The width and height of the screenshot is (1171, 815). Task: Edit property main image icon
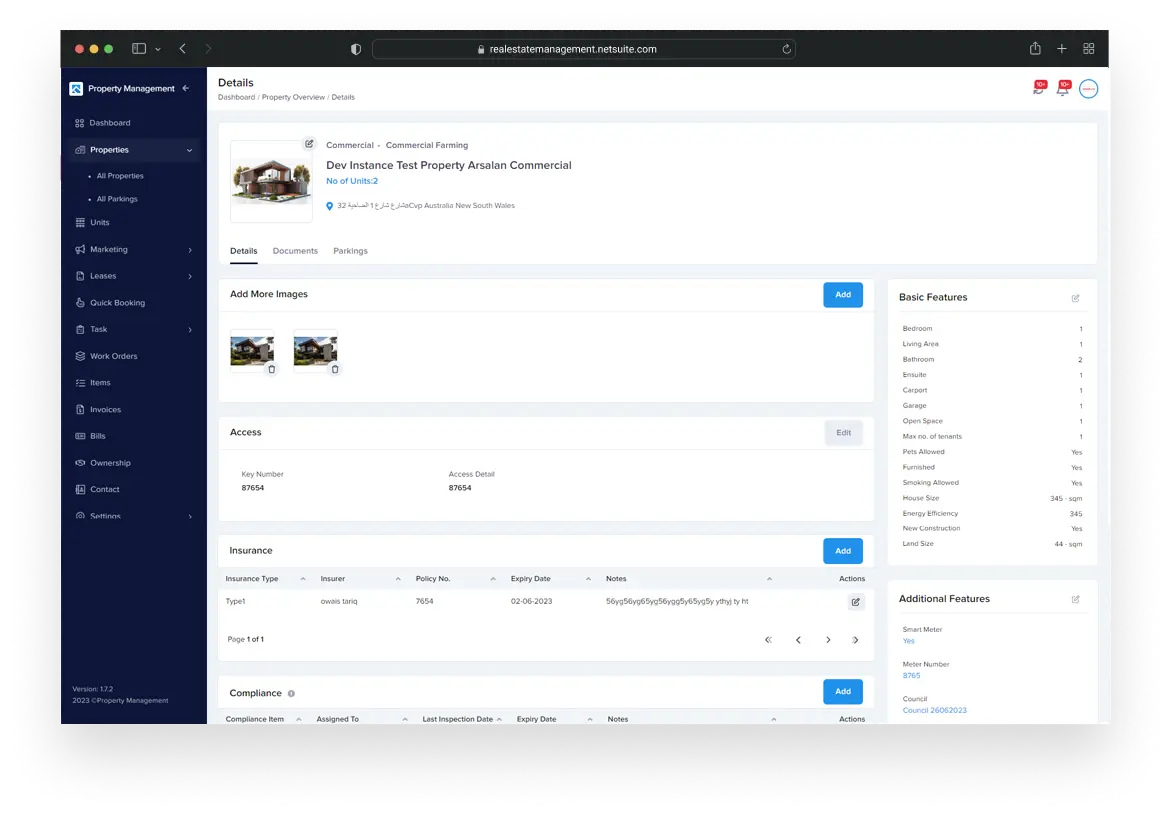[x=309, y=143]
